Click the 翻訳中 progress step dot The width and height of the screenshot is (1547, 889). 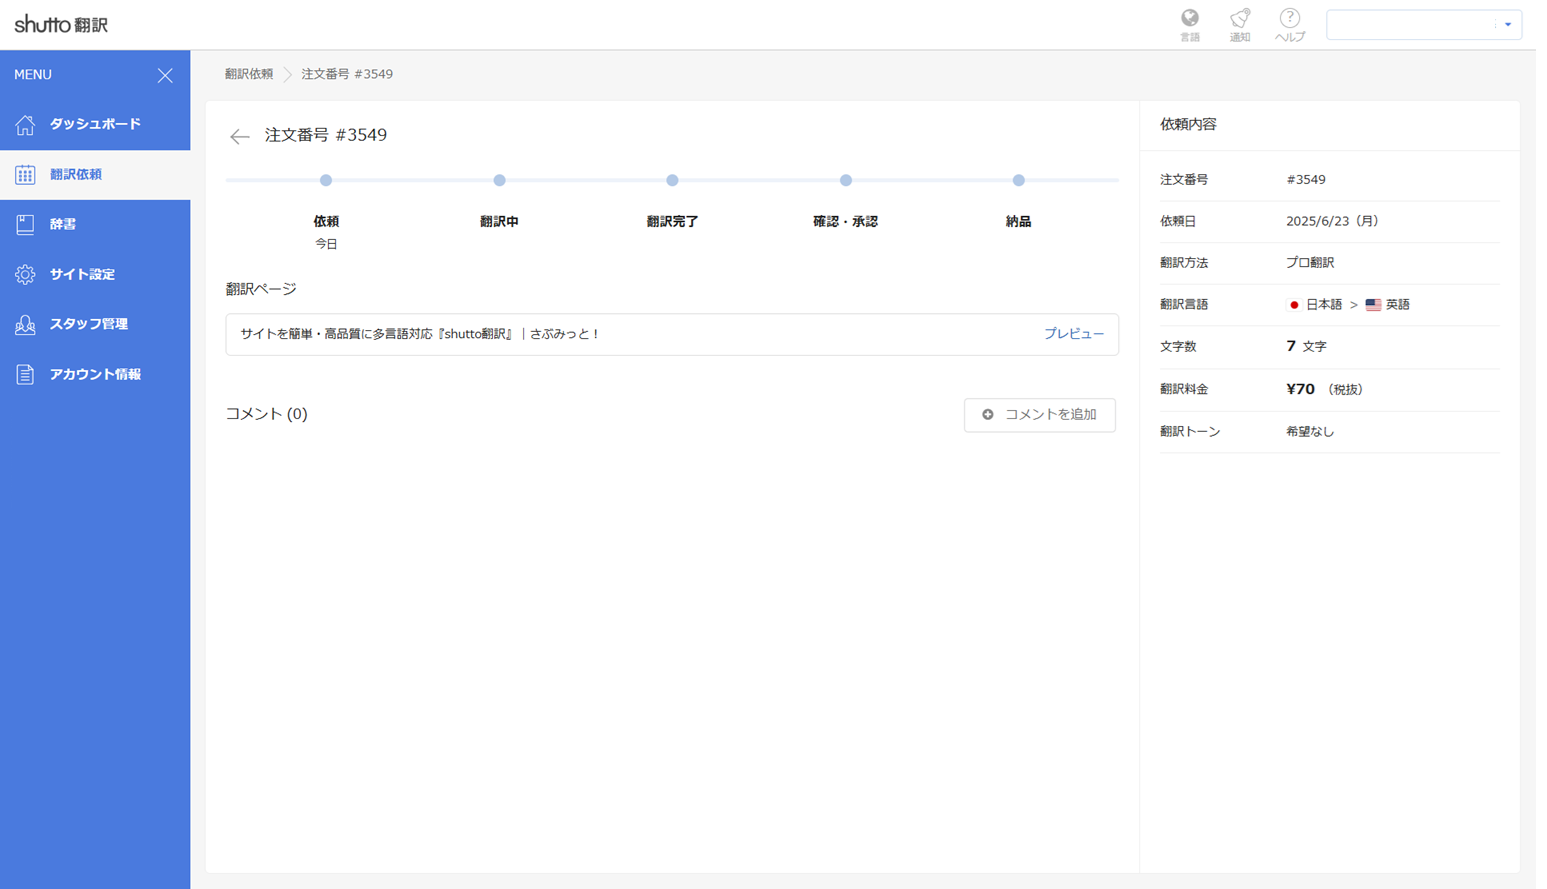tap(499, 180)
